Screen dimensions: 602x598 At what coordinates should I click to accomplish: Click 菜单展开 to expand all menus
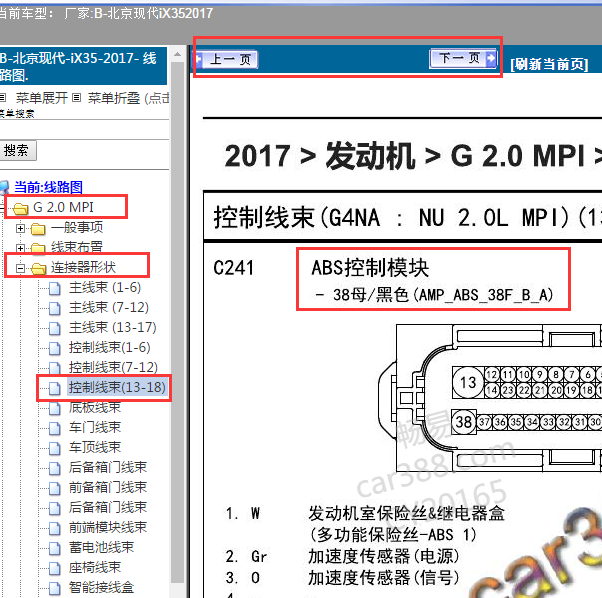(x=41, y=98)
